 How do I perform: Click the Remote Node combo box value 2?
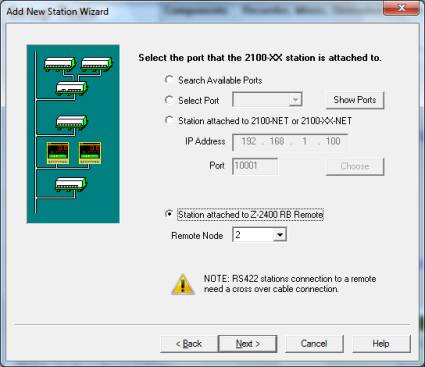253,235
